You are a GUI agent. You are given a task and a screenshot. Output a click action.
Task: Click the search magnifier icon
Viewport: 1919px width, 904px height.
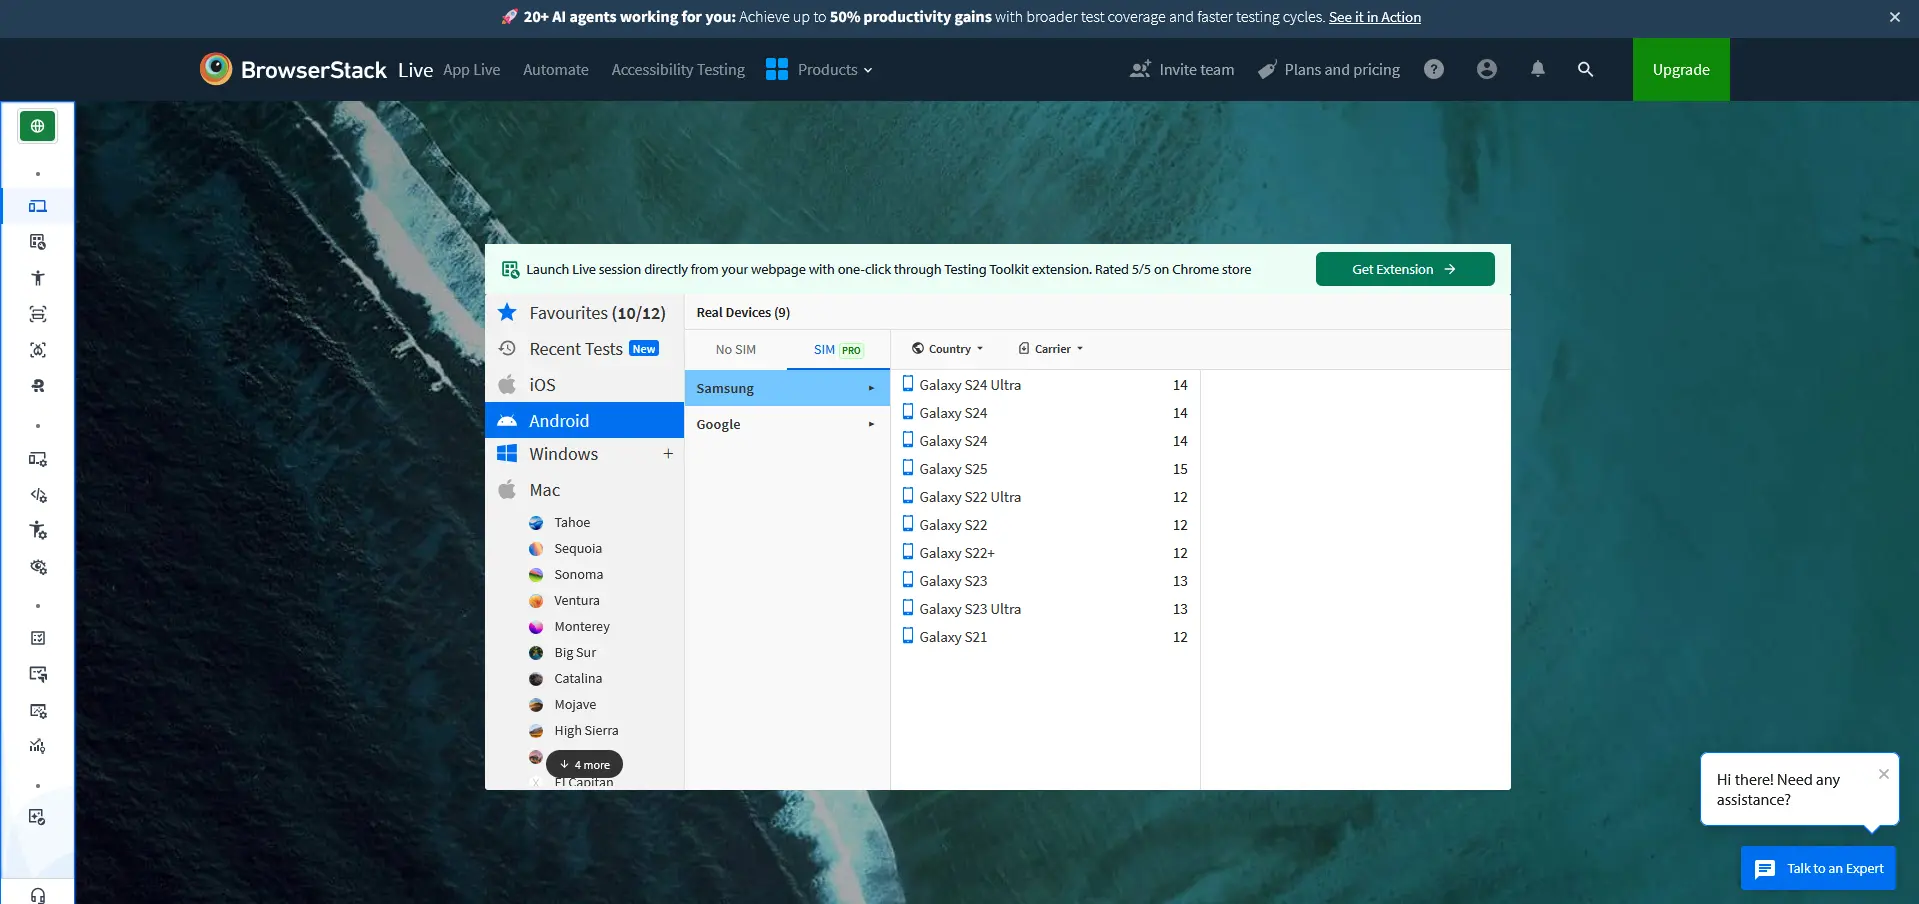click(1585, 69)
